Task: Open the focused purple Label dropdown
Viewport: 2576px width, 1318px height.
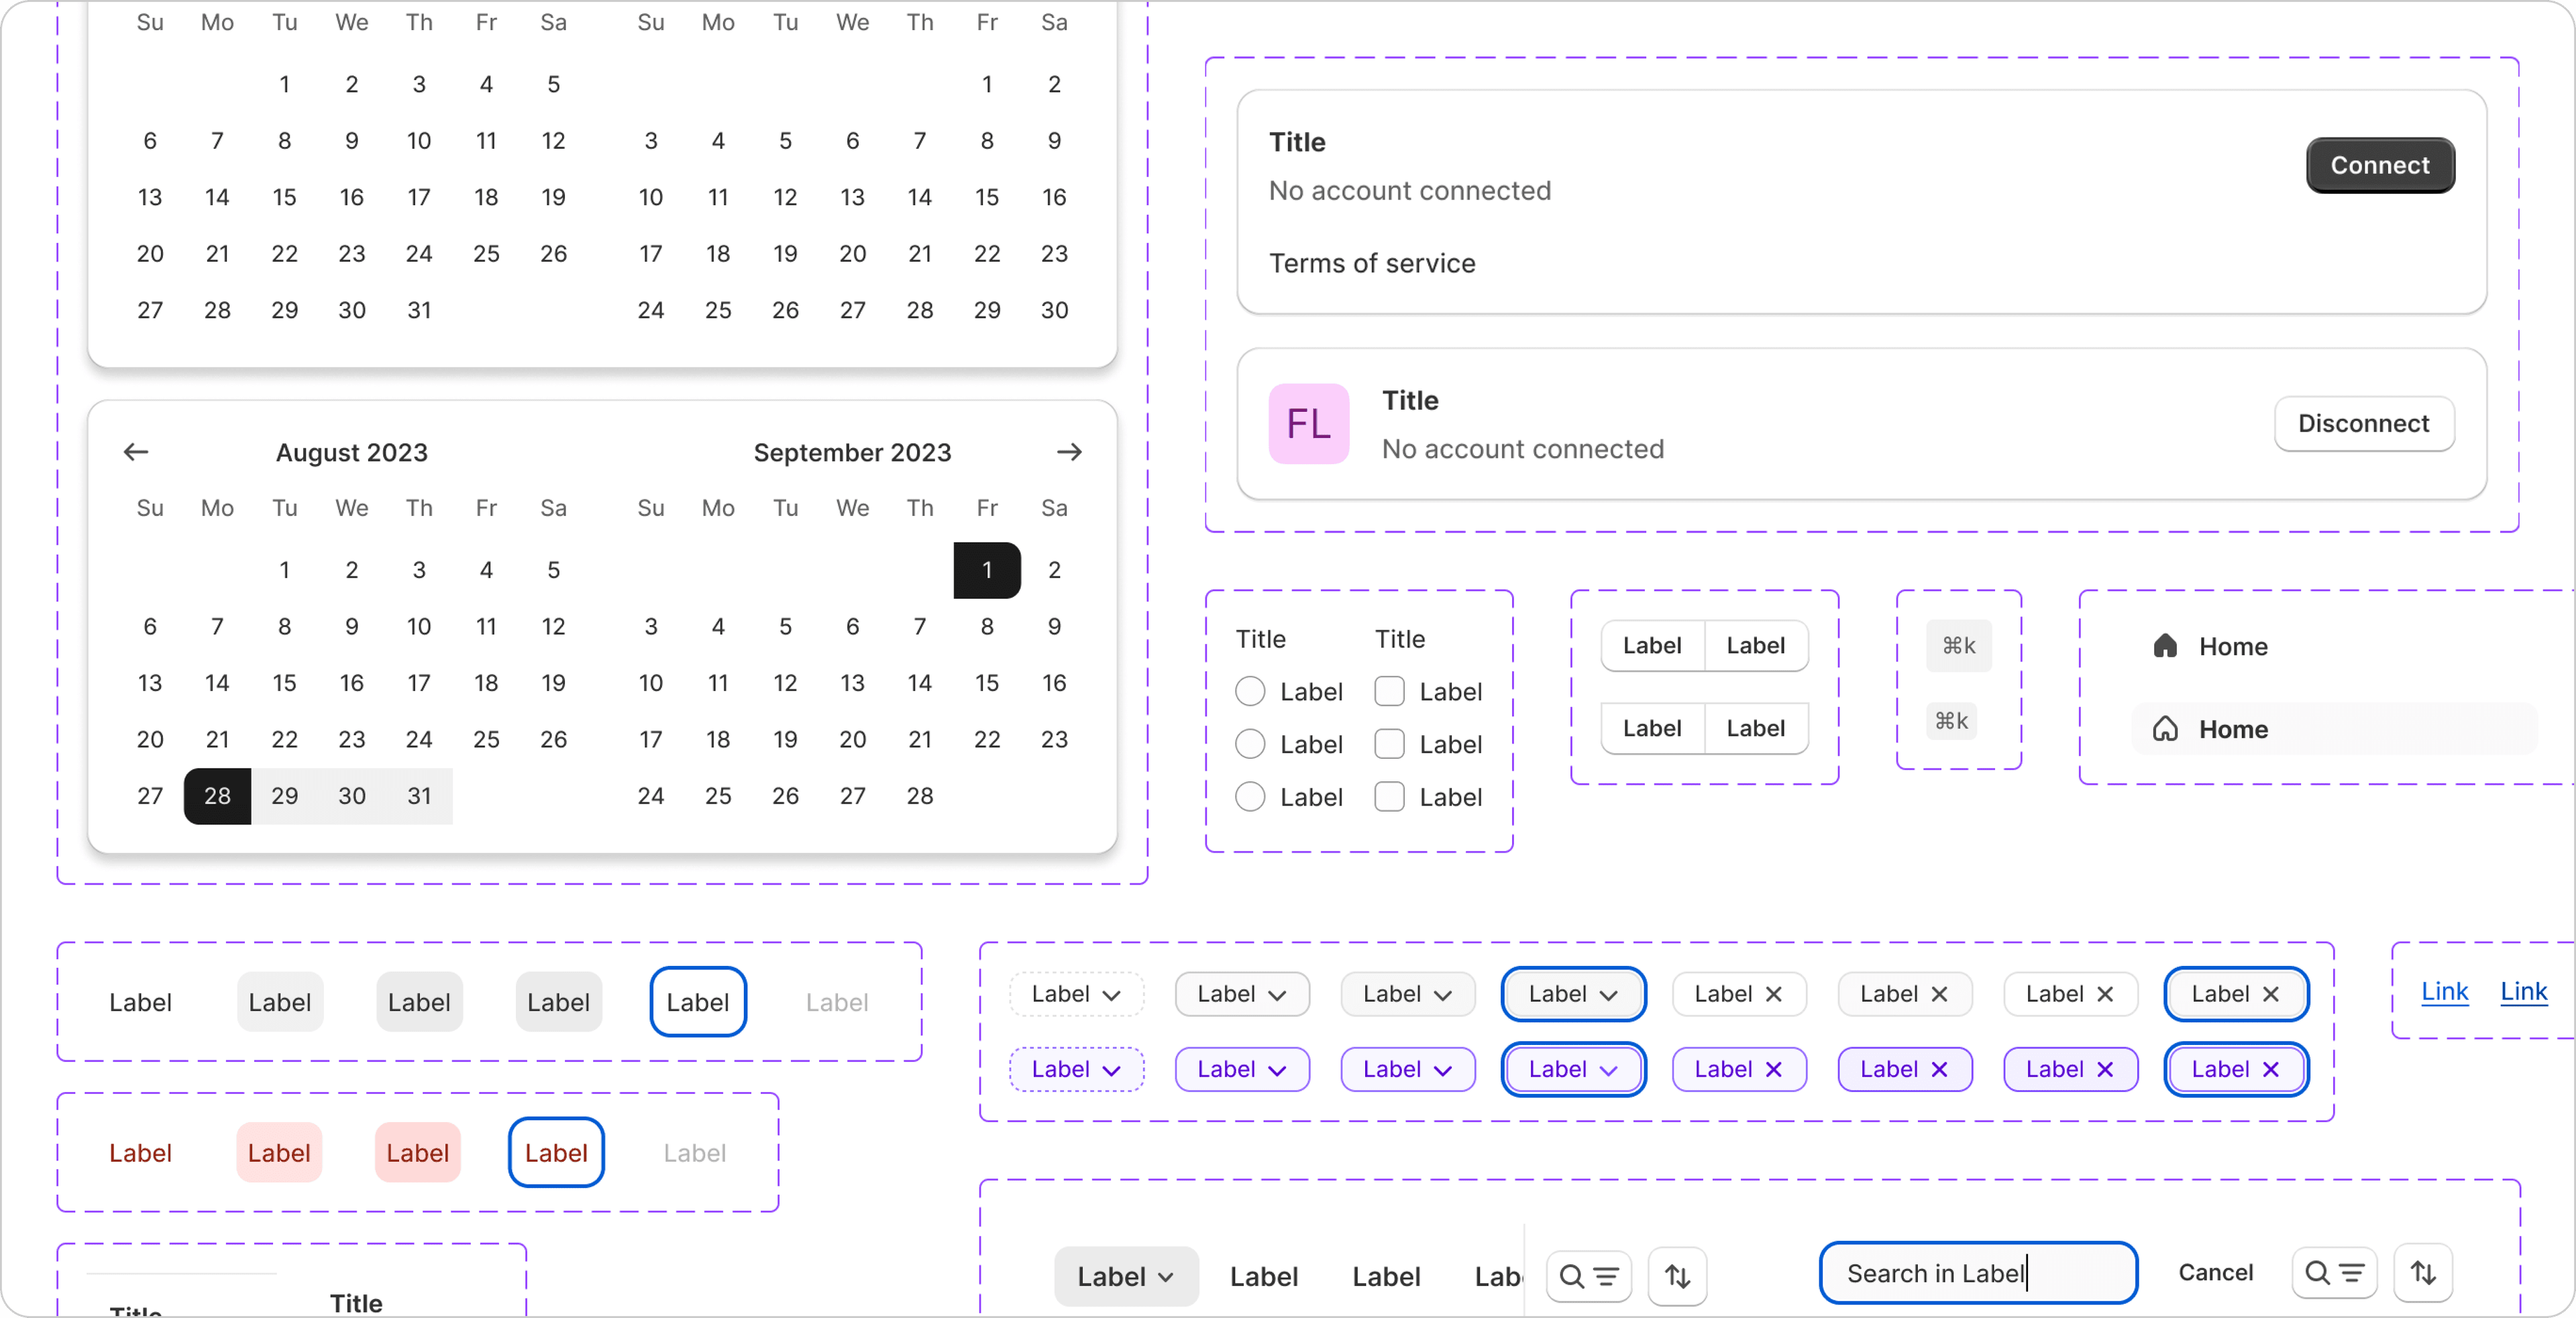Action: tap(1573, 1069)
